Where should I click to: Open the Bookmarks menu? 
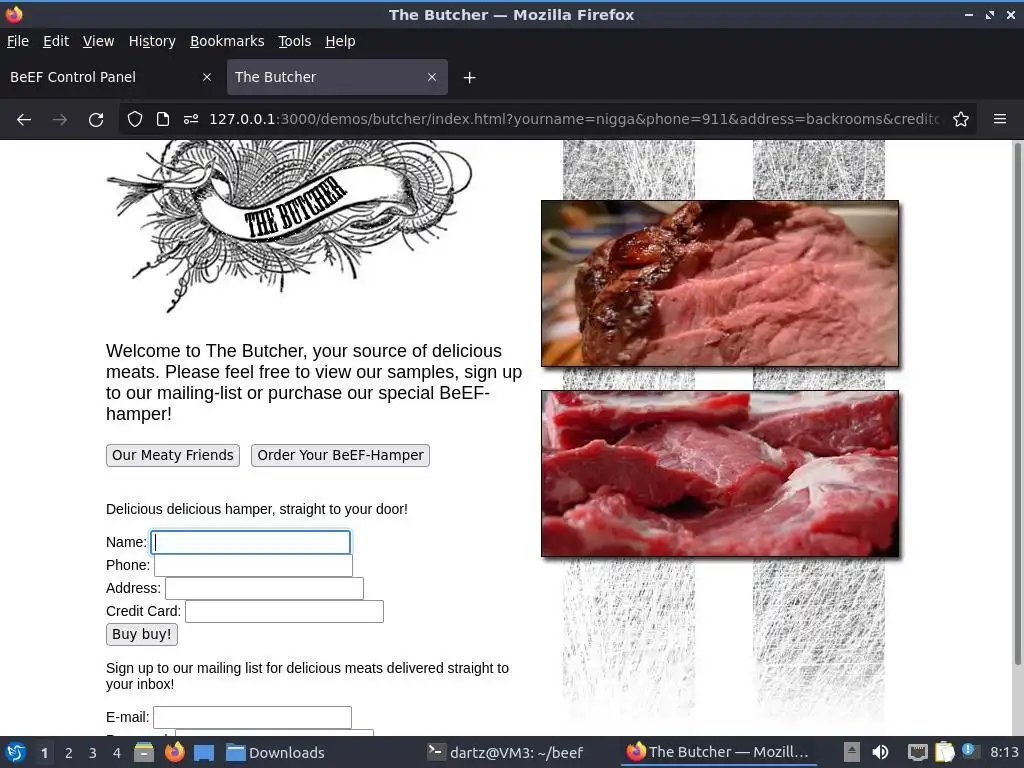click(227, 41)
